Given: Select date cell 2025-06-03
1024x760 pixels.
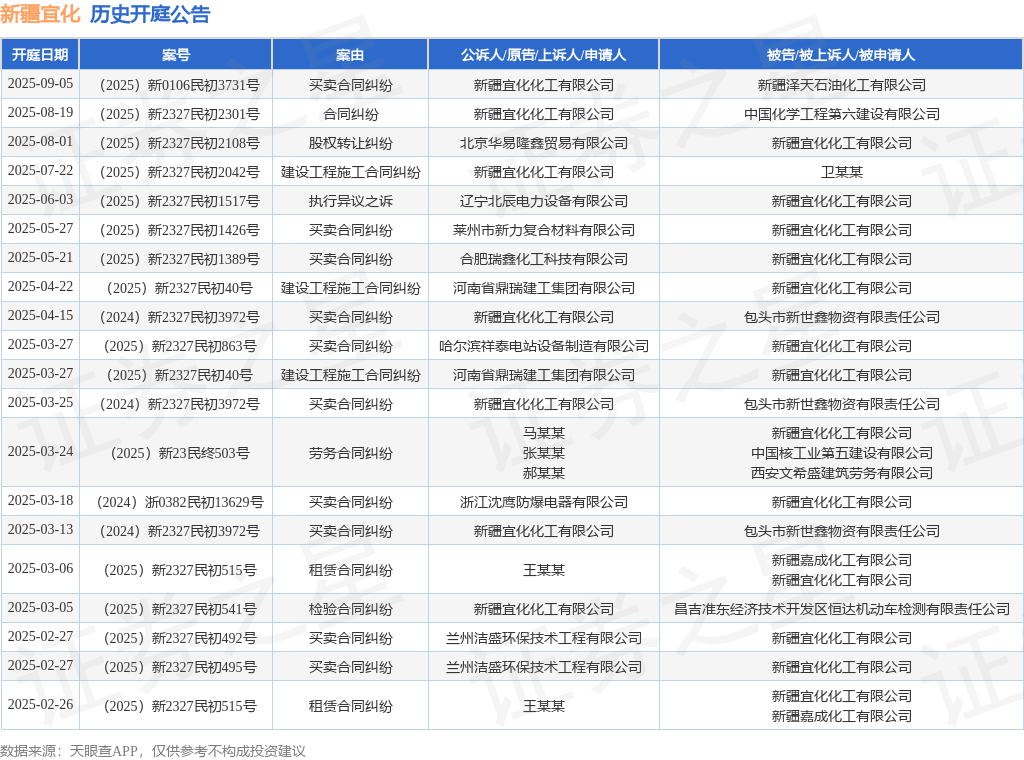Looking at the screenshot, I should tap(40, 200).
